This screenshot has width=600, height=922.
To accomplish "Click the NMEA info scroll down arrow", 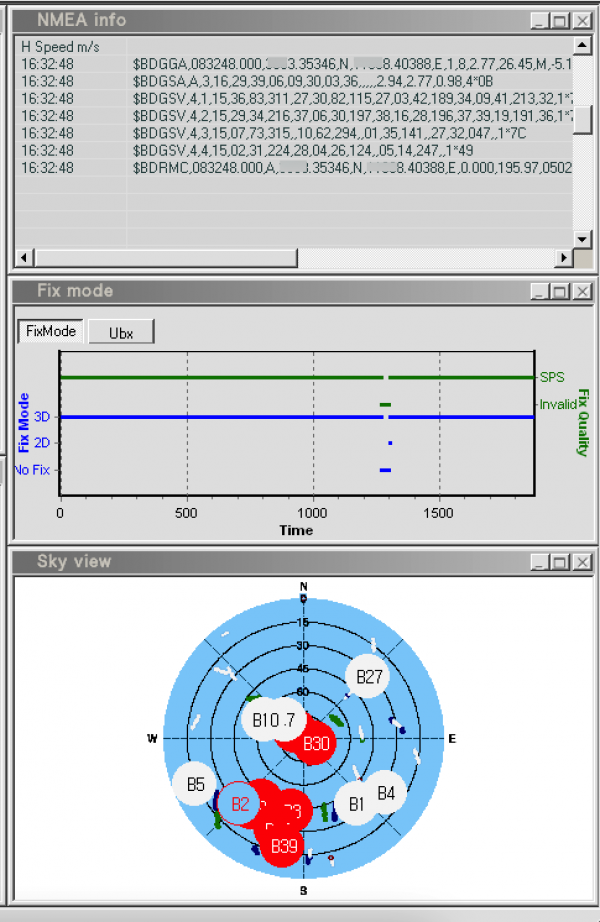I will coord(582,239).
